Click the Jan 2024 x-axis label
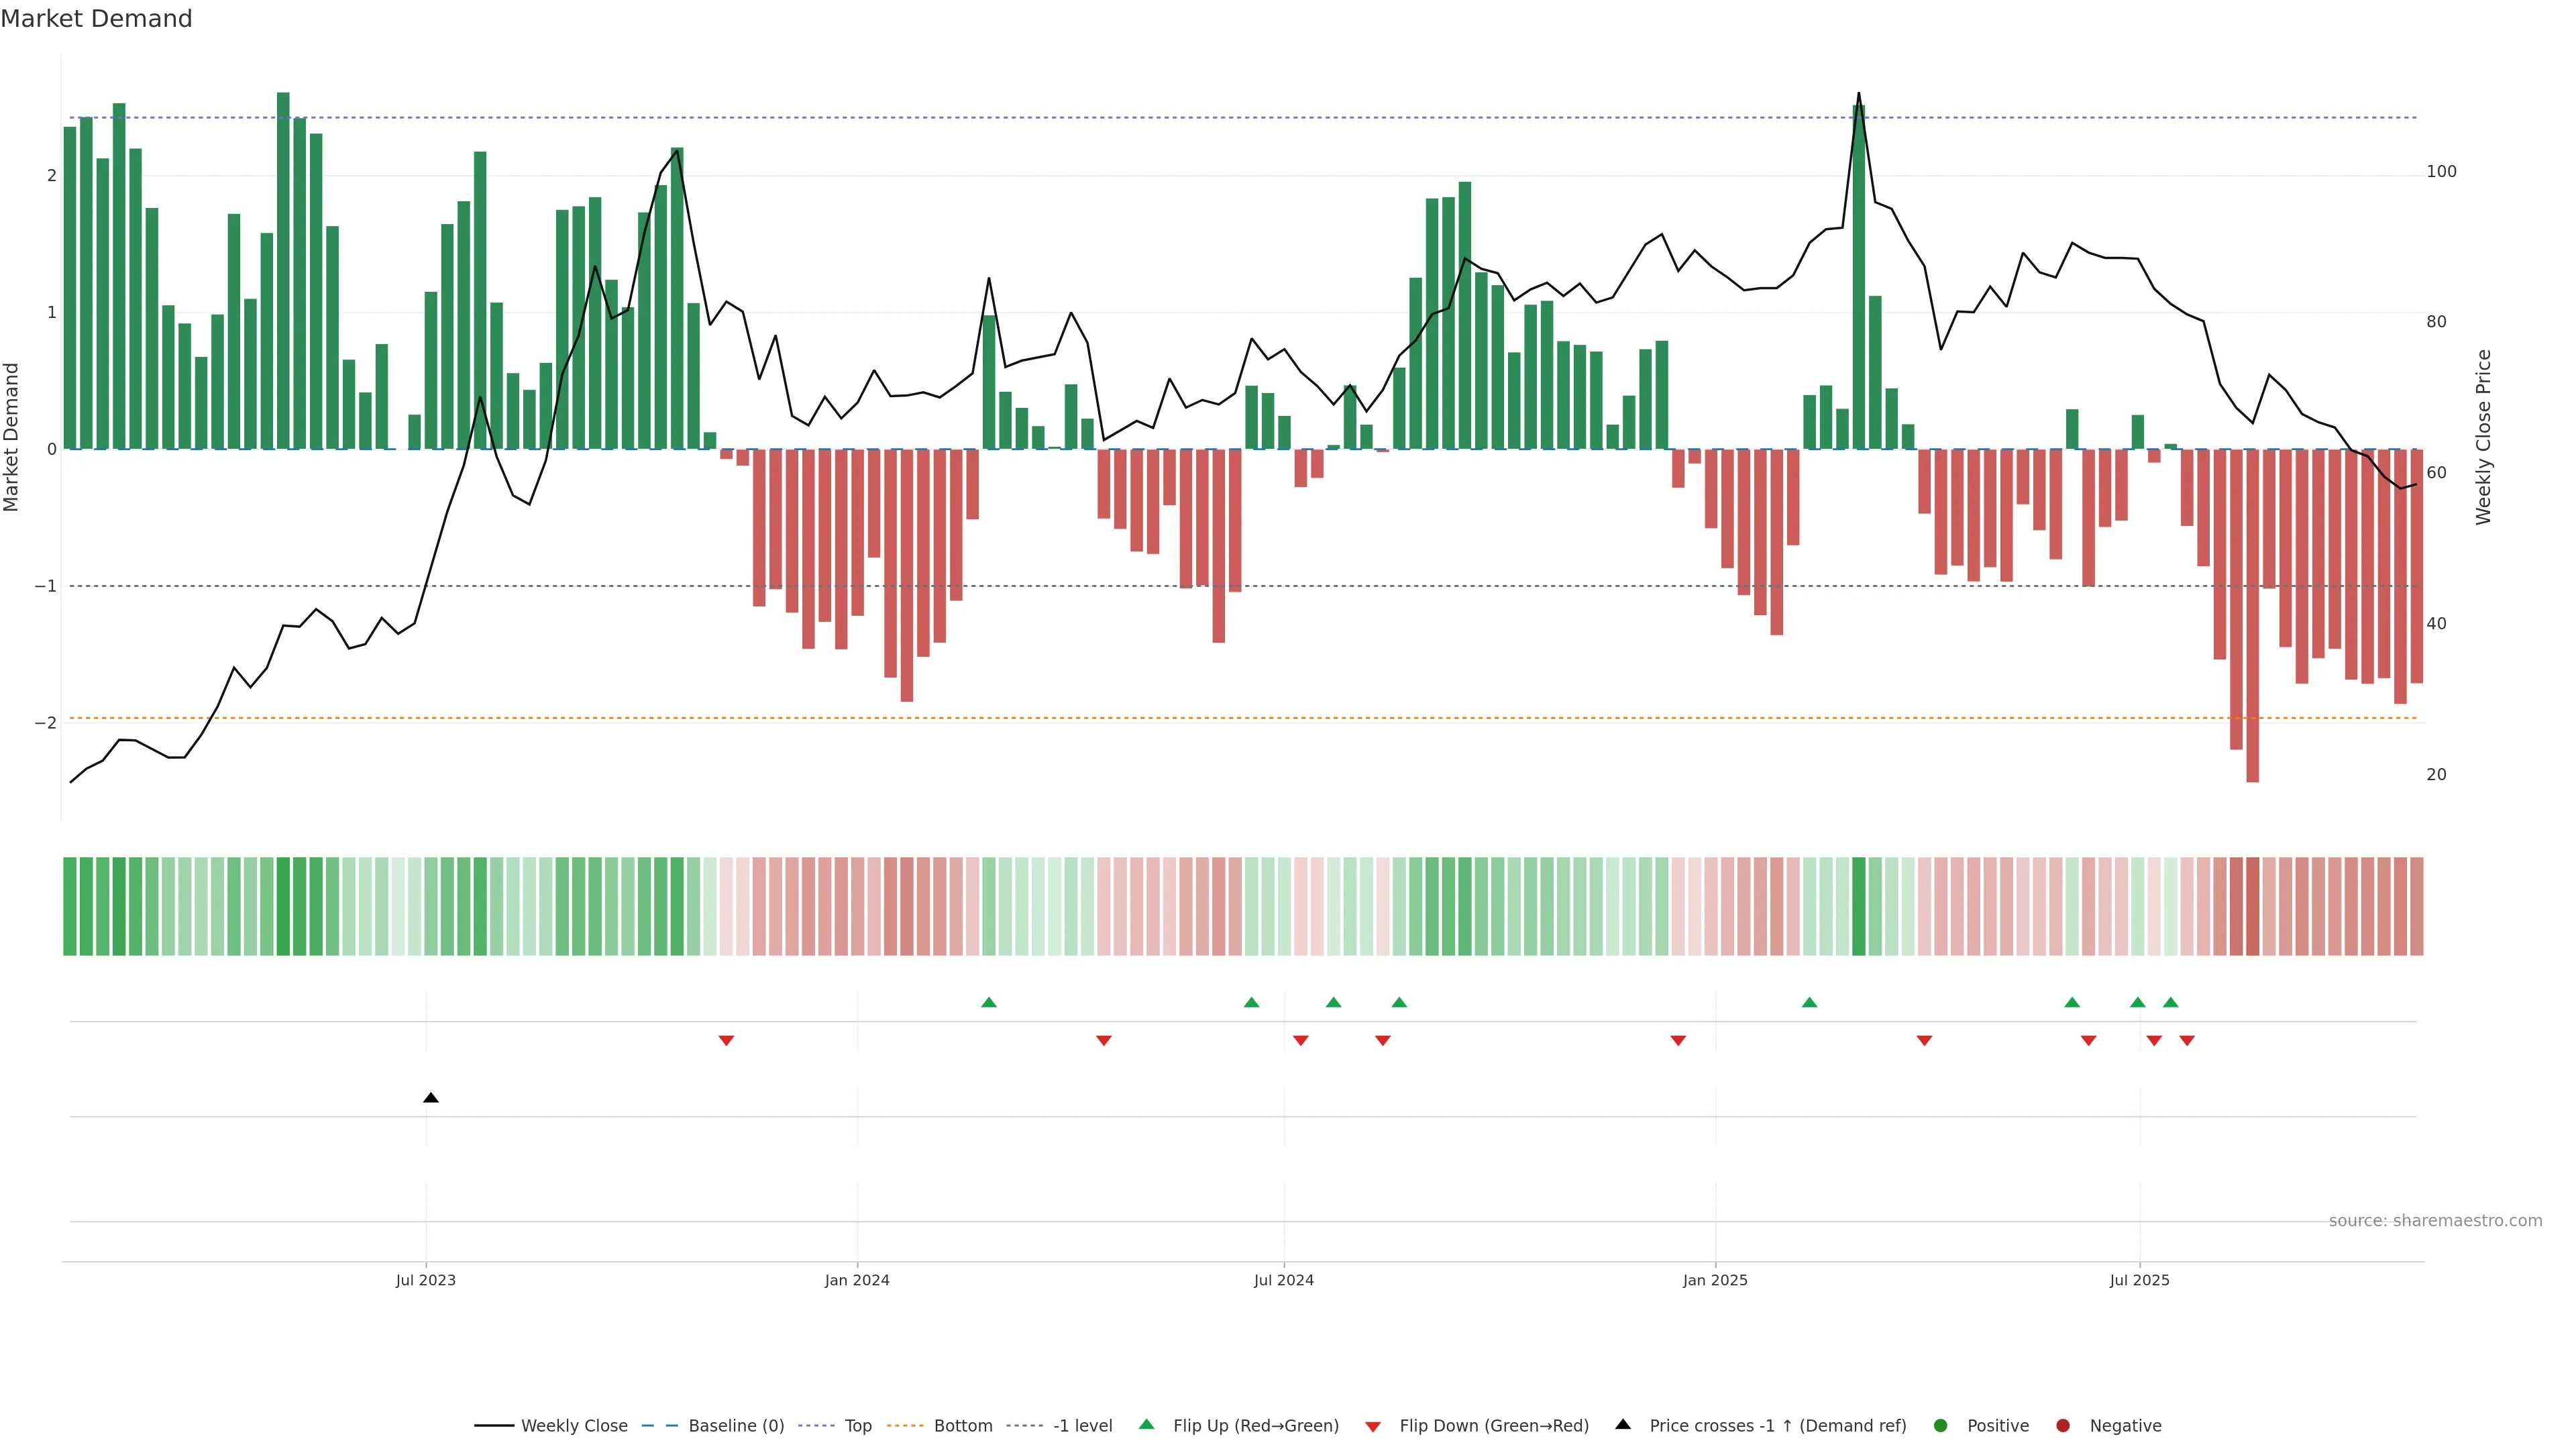Image resolution: width=2576 pixels, height=1449 pixels. (x=857, y=1280)
